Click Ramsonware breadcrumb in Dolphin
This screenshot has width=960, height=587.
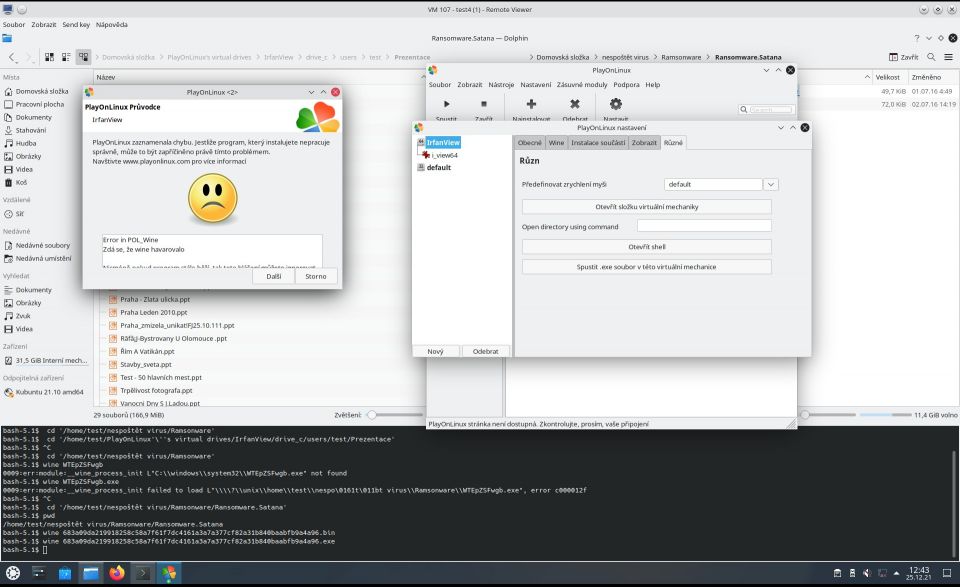(x=681, y=57)
